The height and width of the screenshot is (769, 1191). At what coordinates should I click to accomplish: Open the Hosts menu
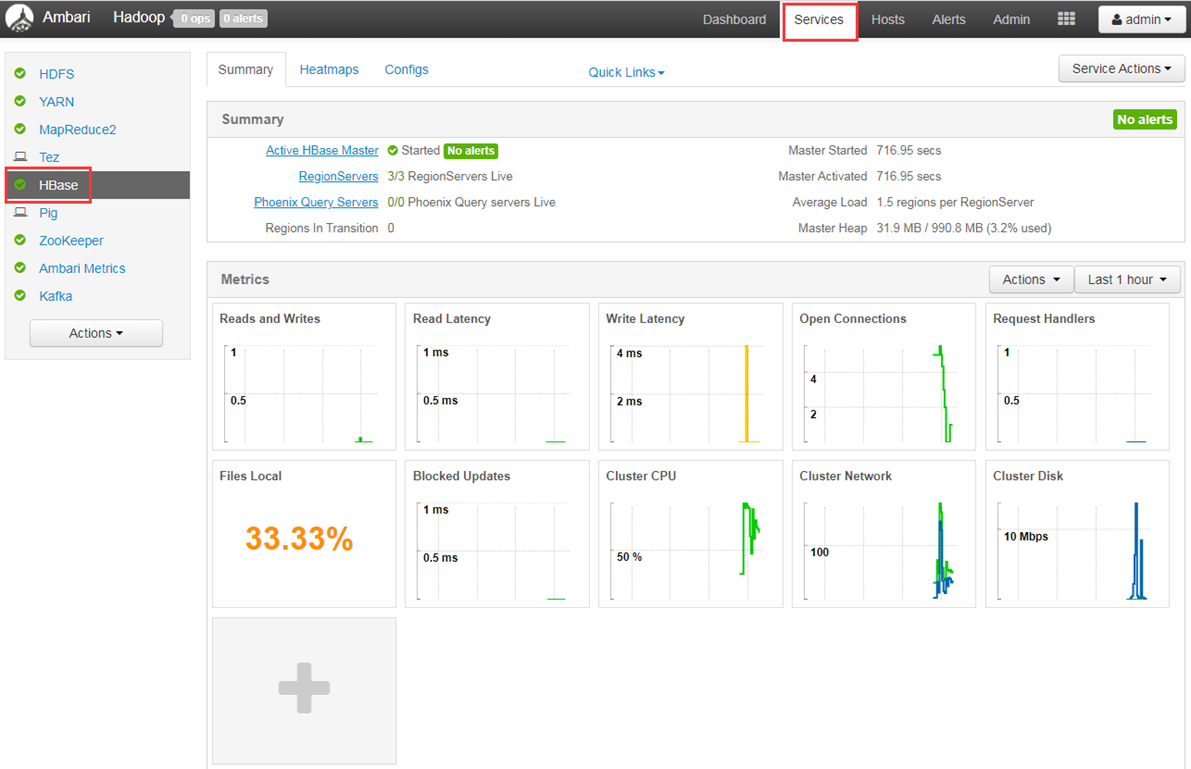click(887, 20)
